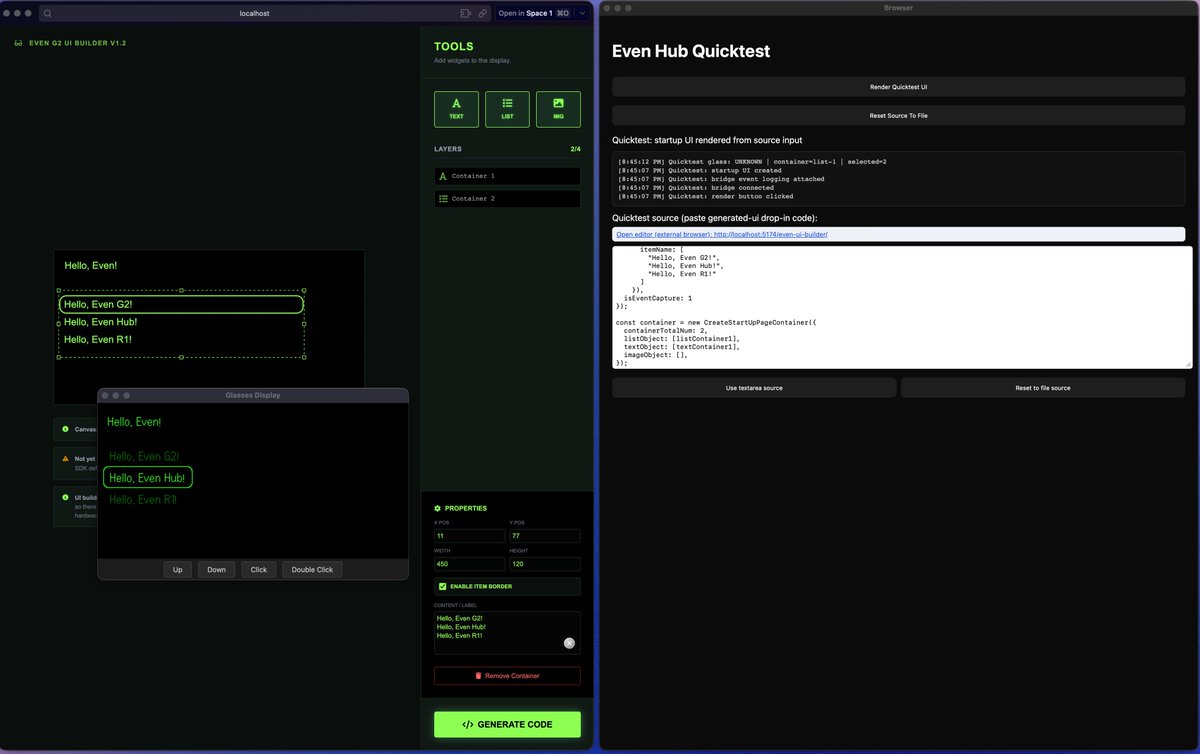Click the Glasses Display window title bar
The height and width of the screenshot is (754, 1200).
click(253, 395)
